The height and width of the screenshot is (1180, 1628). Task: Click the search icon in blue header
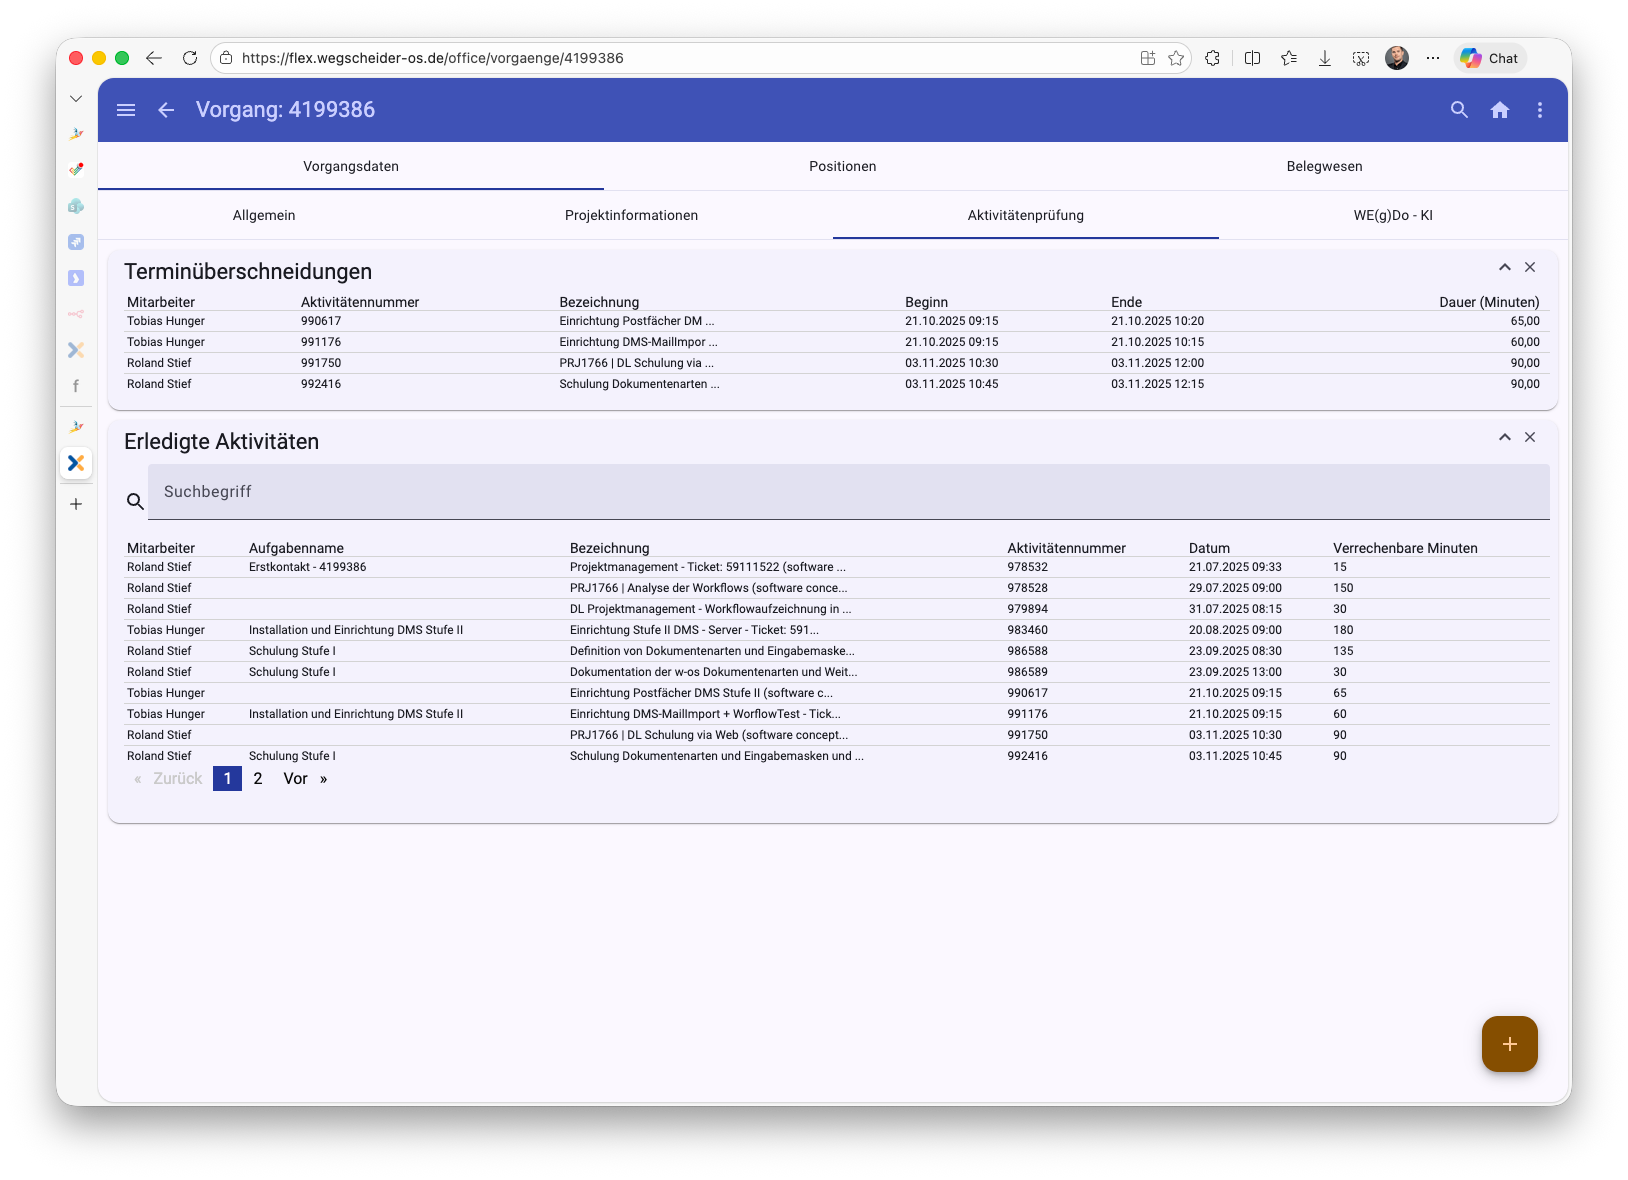pos(1459,110)
